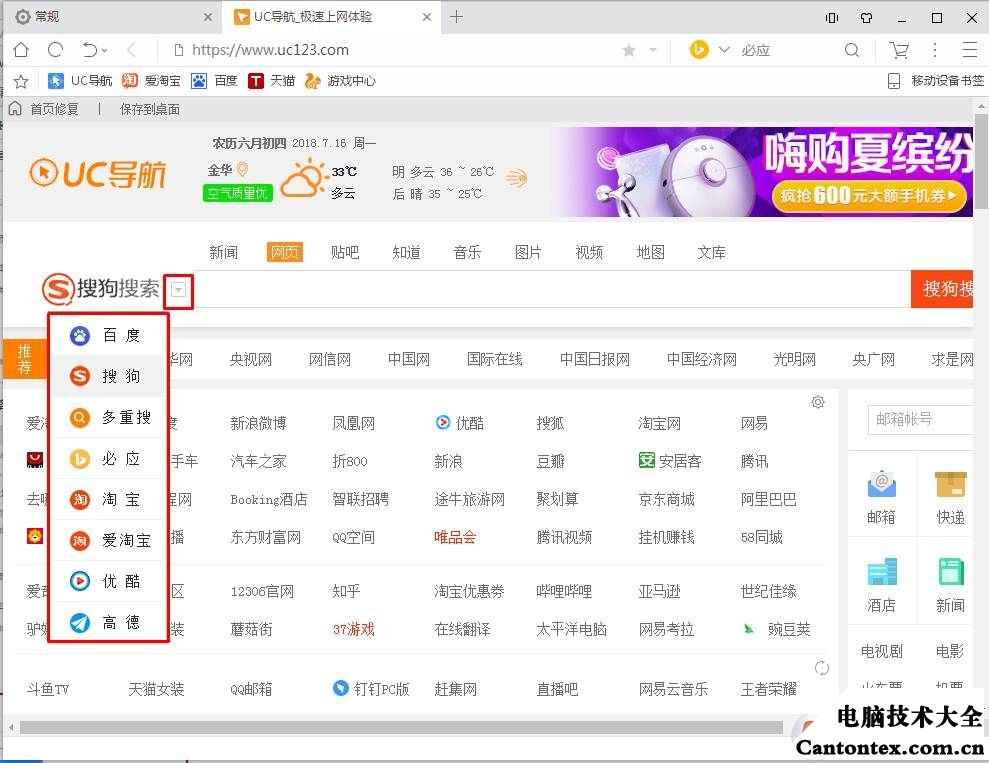Choose 多重搜 from engine list
This screenshot has width=989, height=763.
pyautogui.click(x=107, y=417)
